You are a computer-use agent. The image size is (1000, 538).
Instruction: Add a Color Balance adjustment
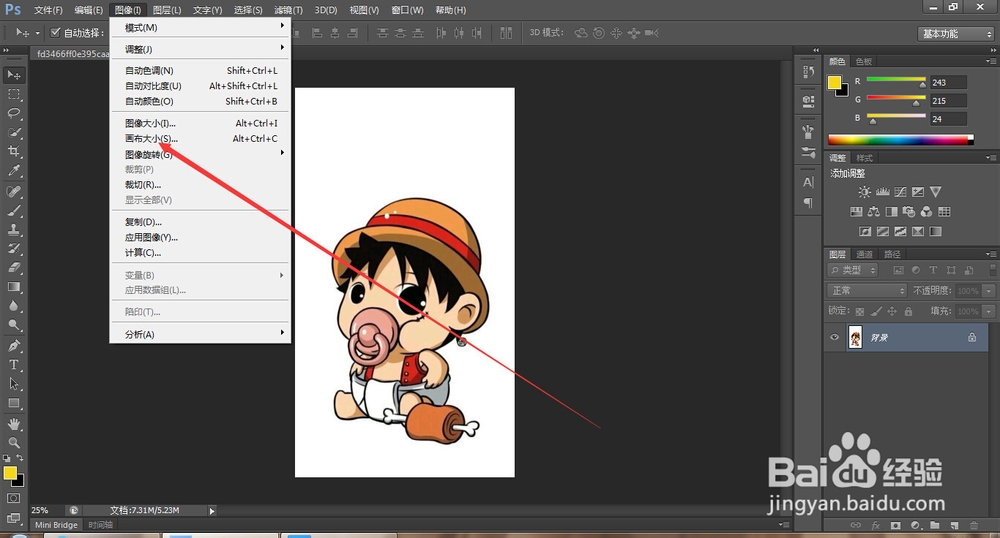click(874, 212)
